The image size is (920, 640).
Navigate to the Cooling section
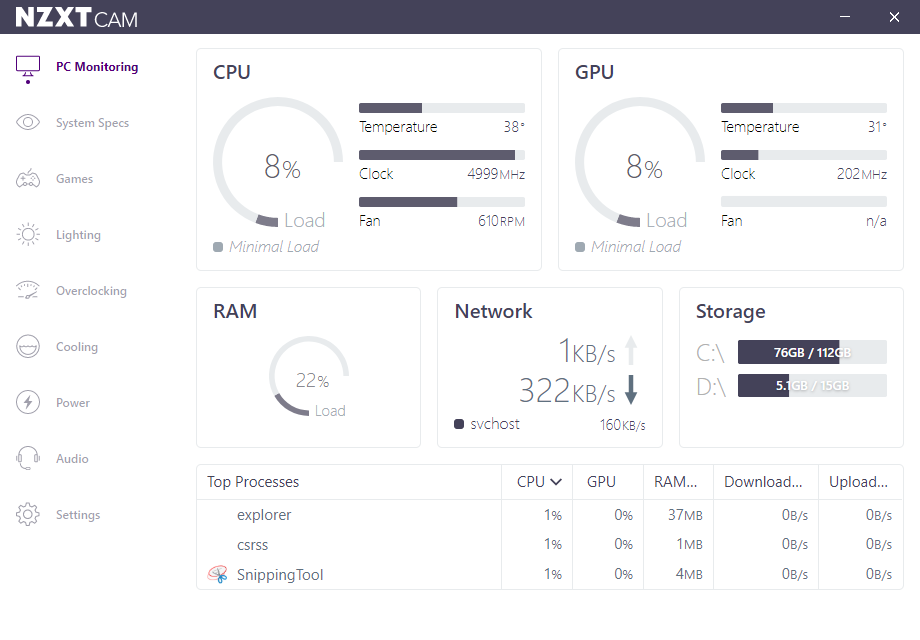(x=77, y=347)
